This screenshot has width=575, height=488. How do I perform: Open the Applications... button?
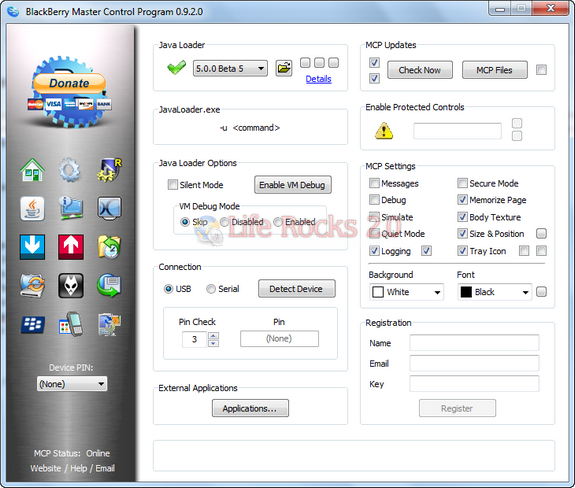pyautogui.click(x=250, y=408)
